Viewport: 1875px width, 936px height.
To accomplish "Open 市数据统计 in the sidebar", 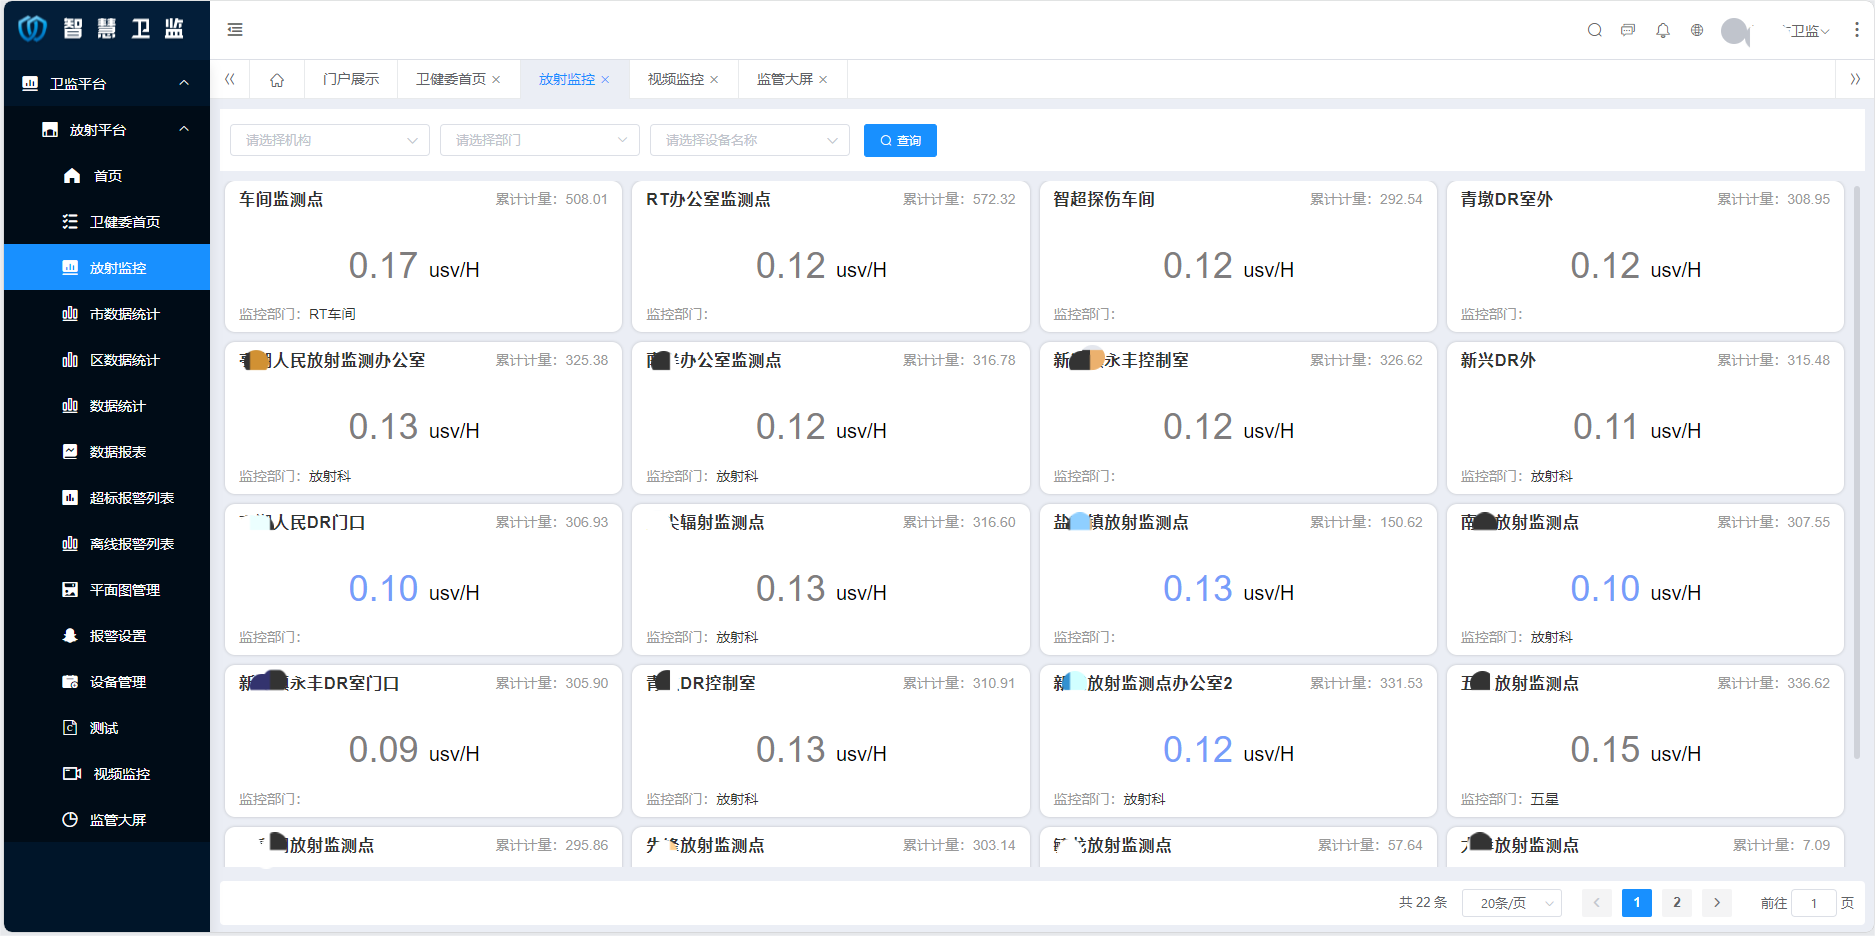I will 107,314.
